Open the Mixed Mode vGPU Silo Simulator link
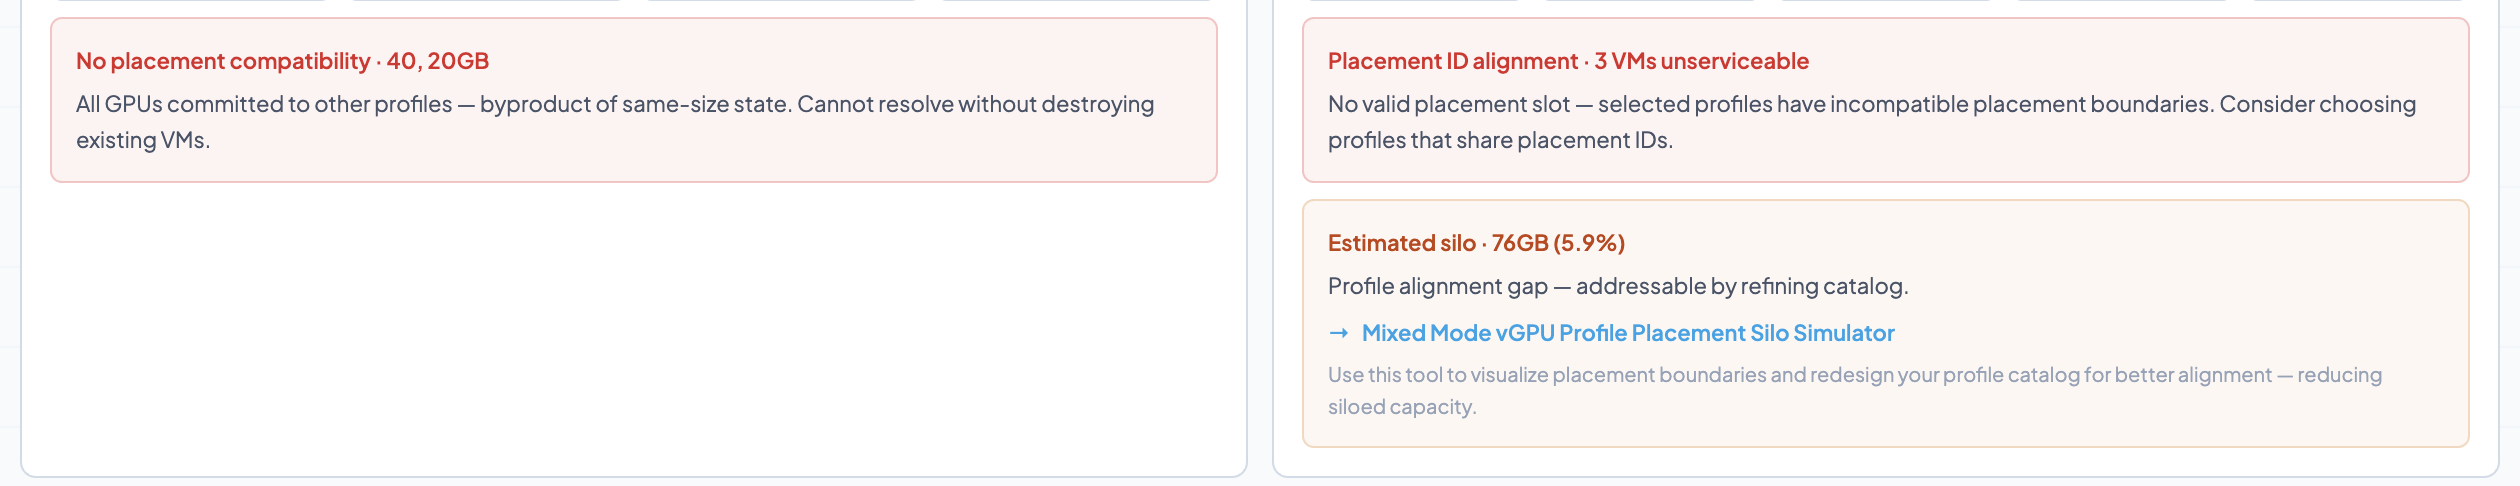 [x=1627, y=333]
